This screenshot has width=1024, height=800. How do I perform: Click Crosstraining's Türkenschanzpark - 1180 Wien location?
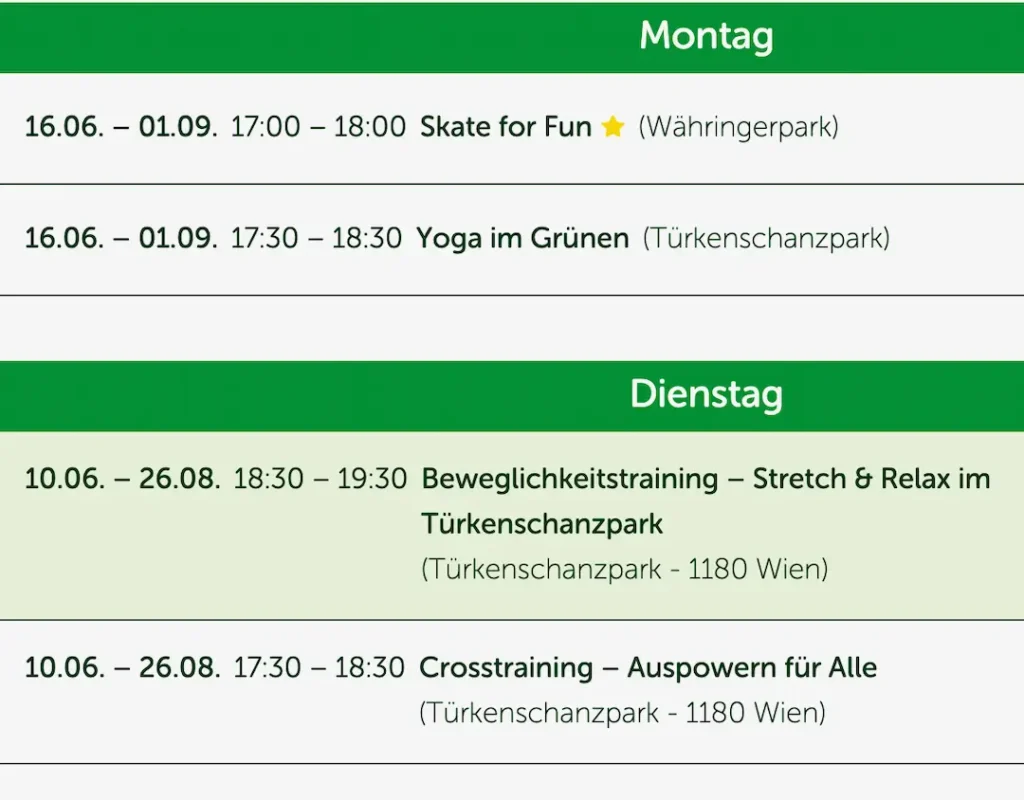622,712
